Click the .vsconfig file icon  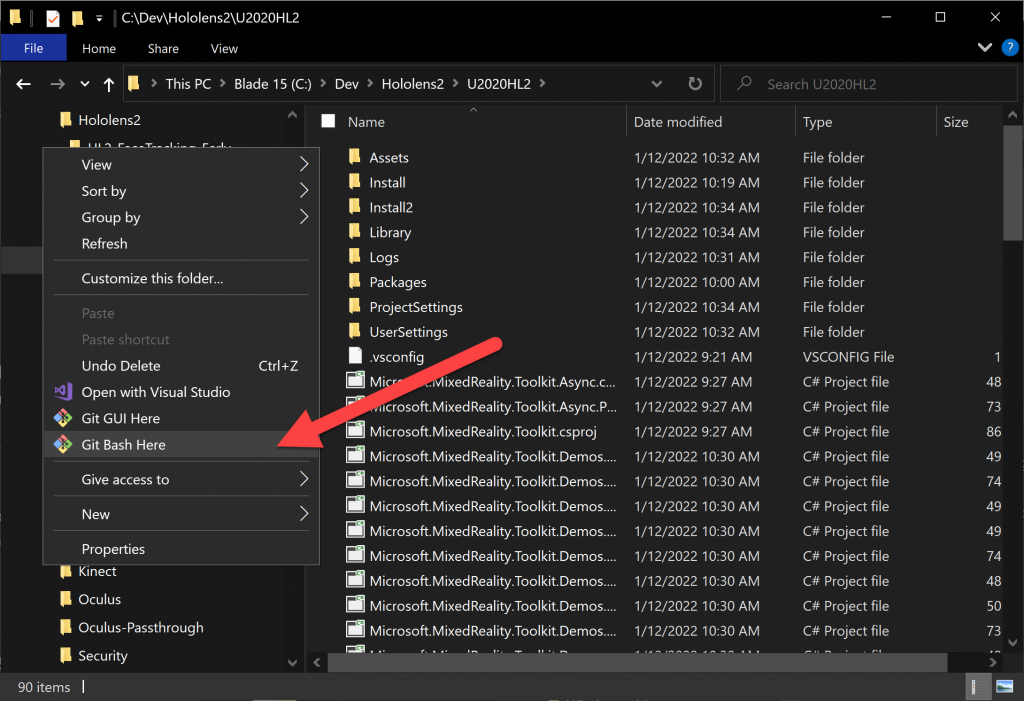tap(355, 356)
